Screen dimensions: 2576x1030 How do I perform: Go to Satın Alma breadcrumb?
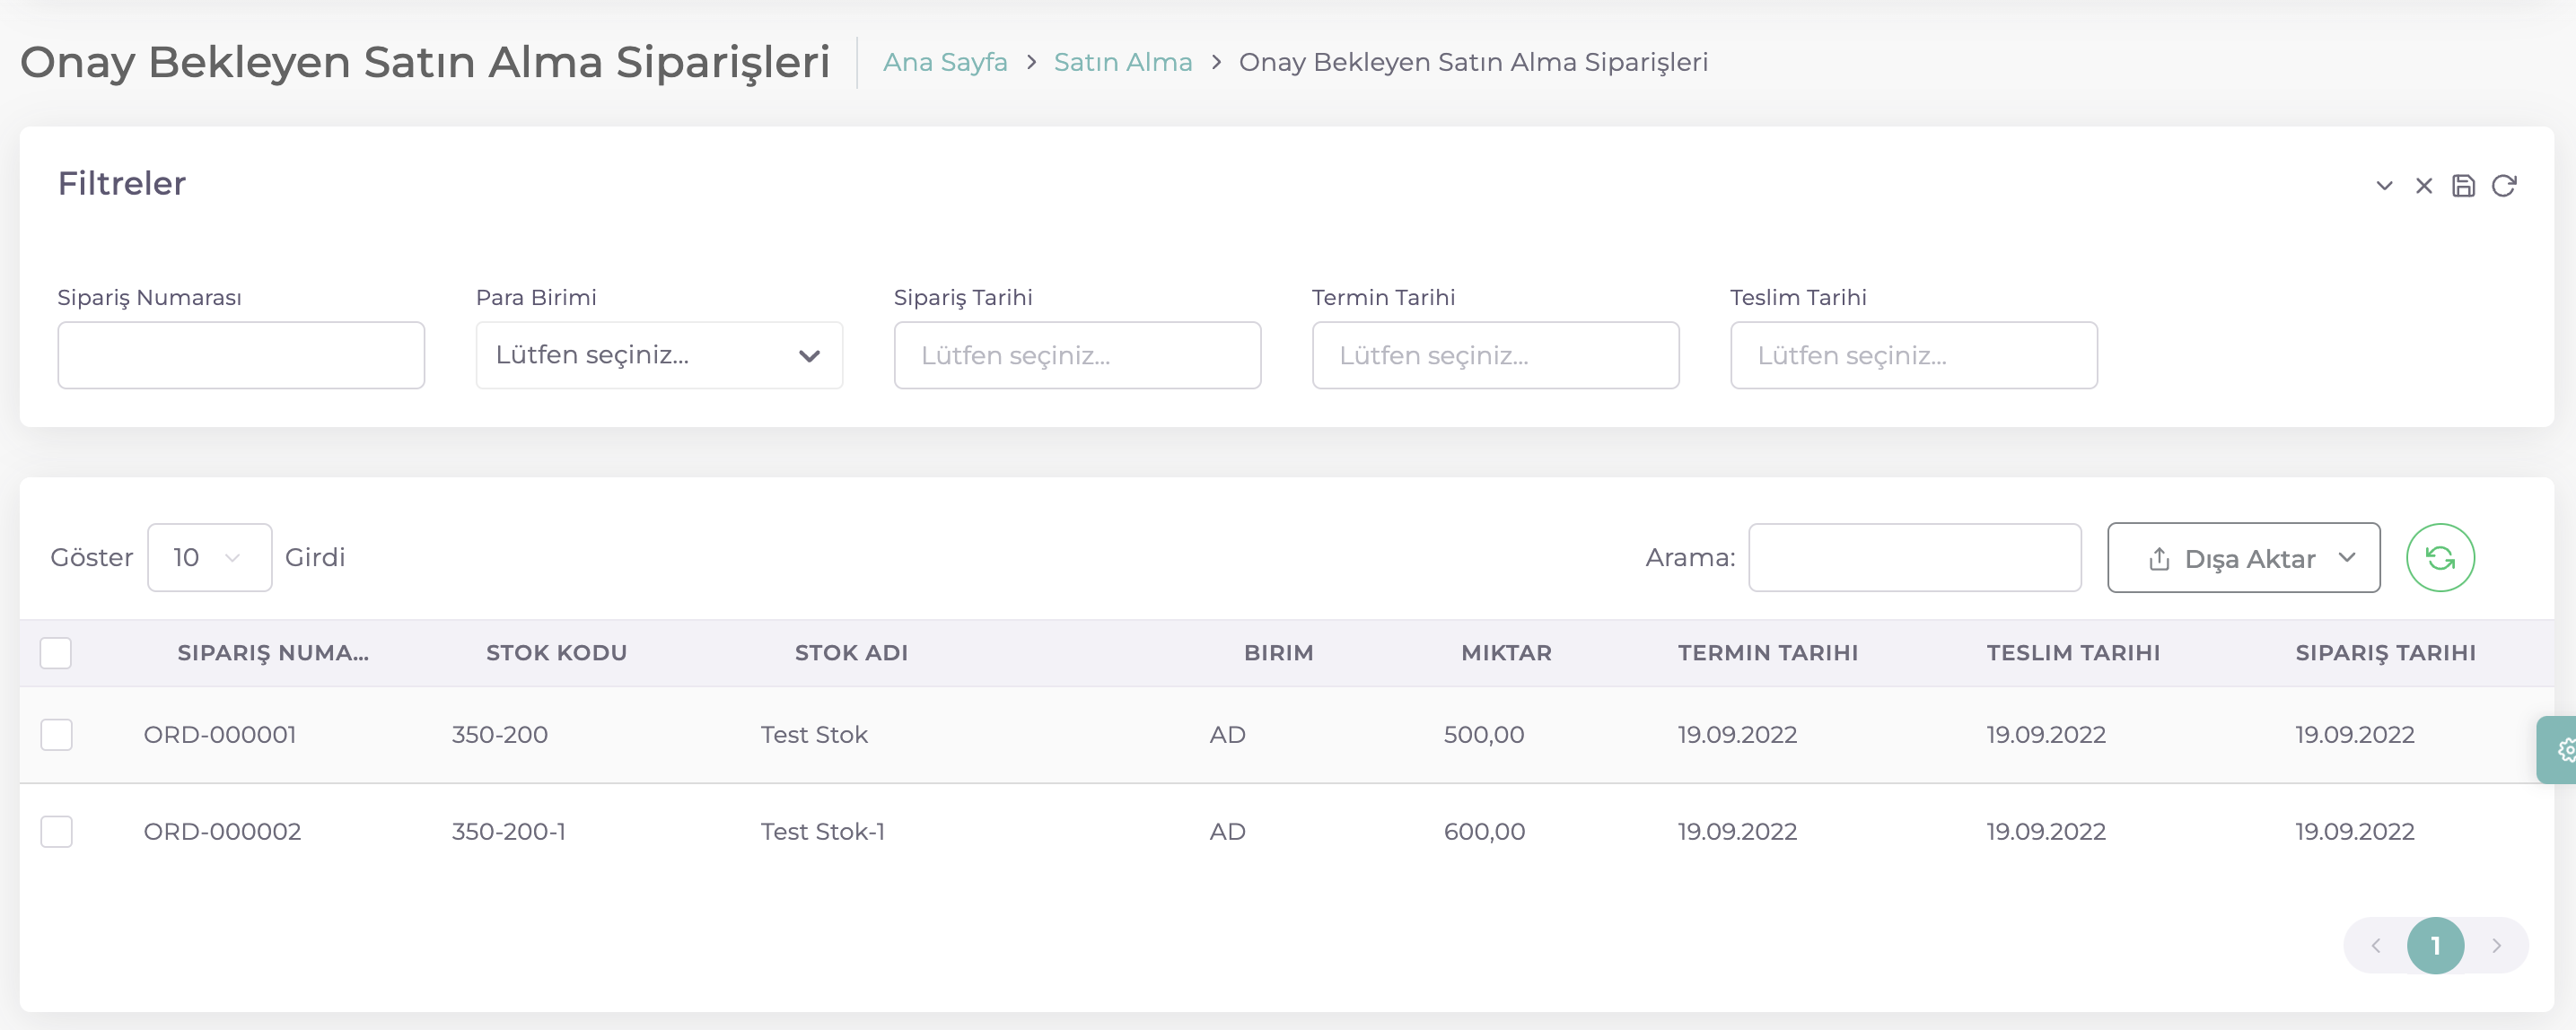pos(1122,62)
